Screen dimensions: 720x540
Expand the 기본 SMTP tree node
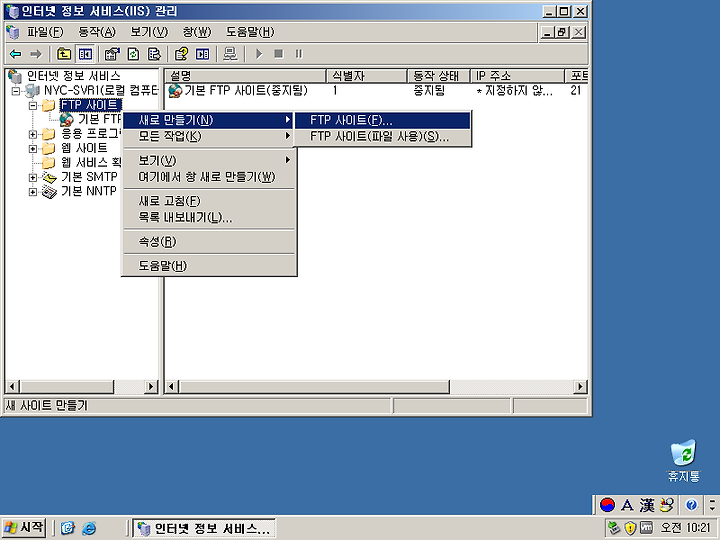33,177
